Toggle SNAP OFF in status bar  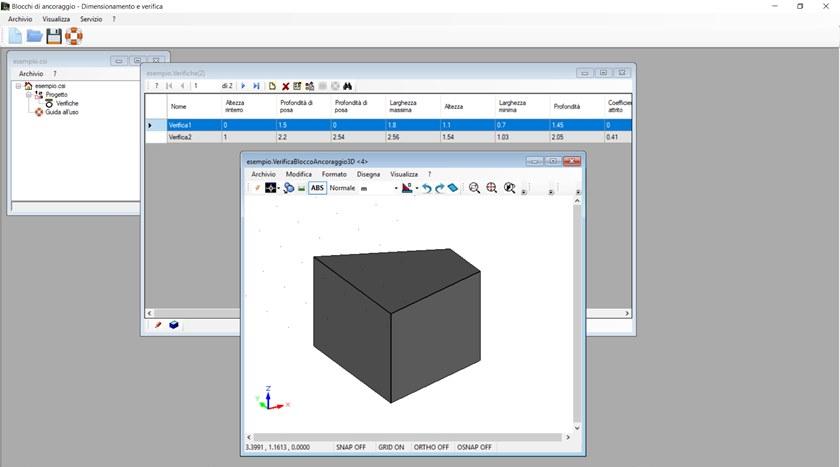pyautogui.click(x=351, y=447)
